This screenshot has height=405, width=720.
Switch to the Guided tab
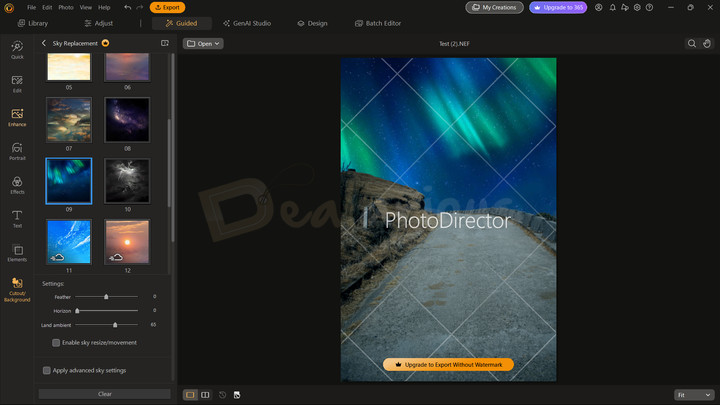coord(182,23)
